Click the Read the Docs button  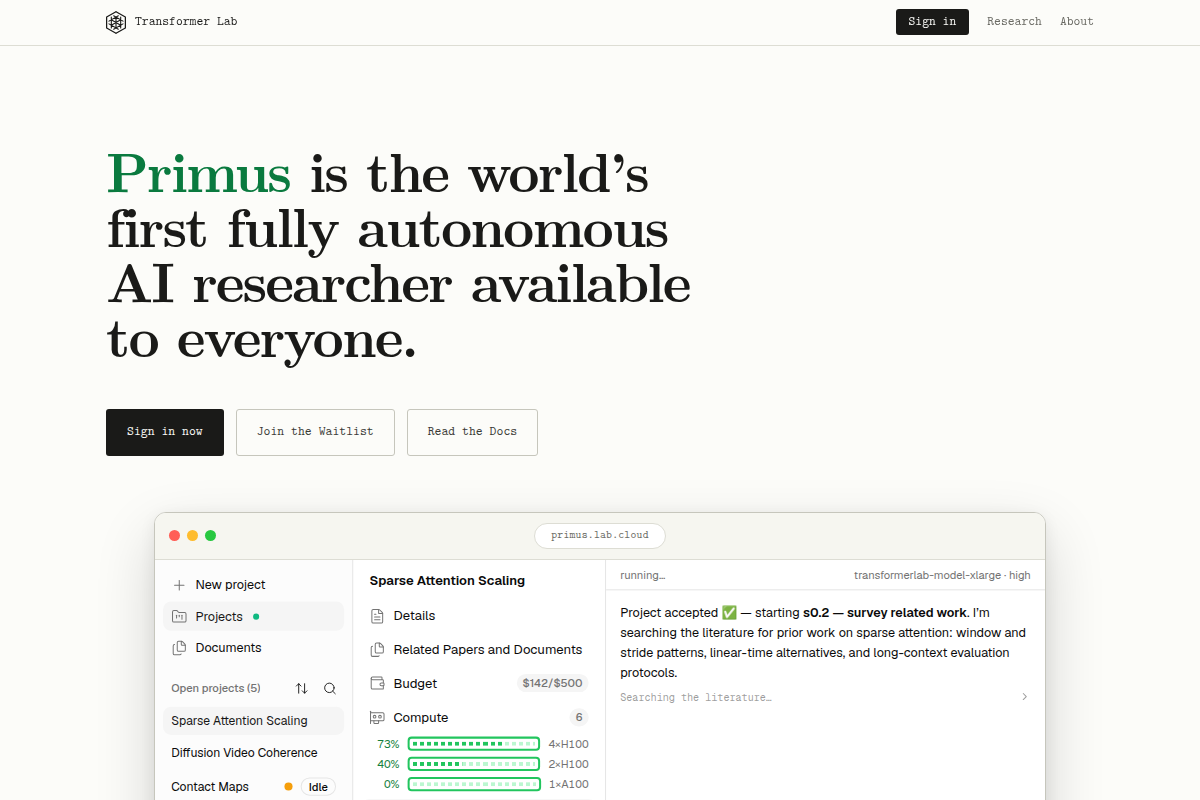(472, 432)
